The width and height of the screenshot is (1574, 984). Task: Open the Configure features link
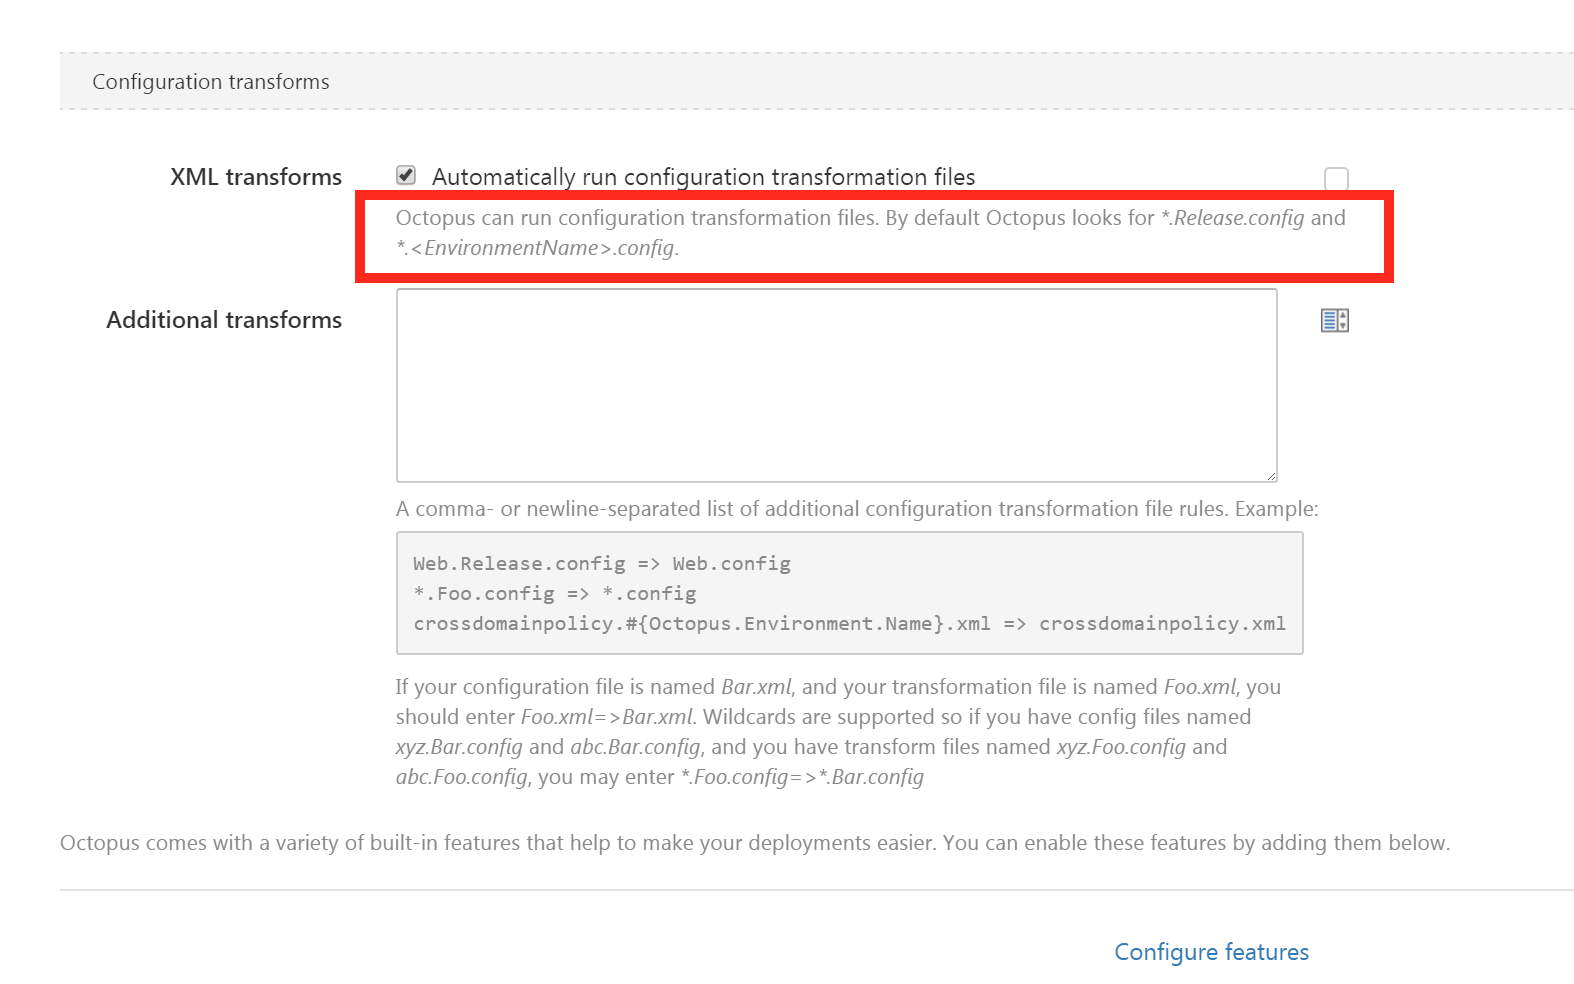[1211, 952]
